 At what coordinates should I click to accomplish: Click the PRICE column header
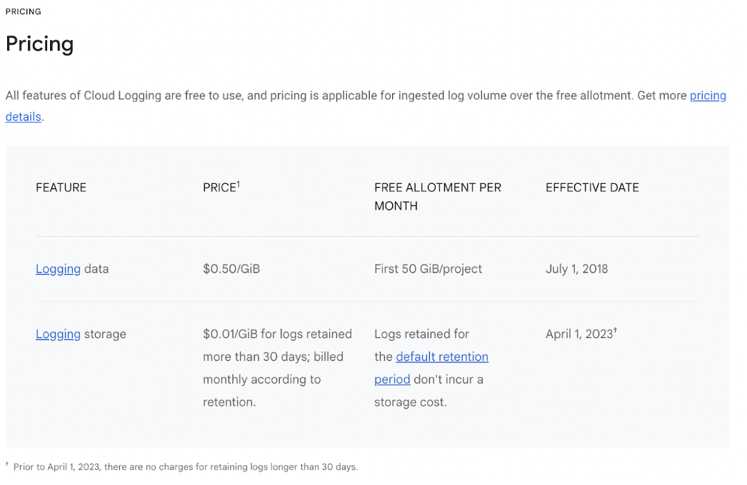(x=220, y=188)
